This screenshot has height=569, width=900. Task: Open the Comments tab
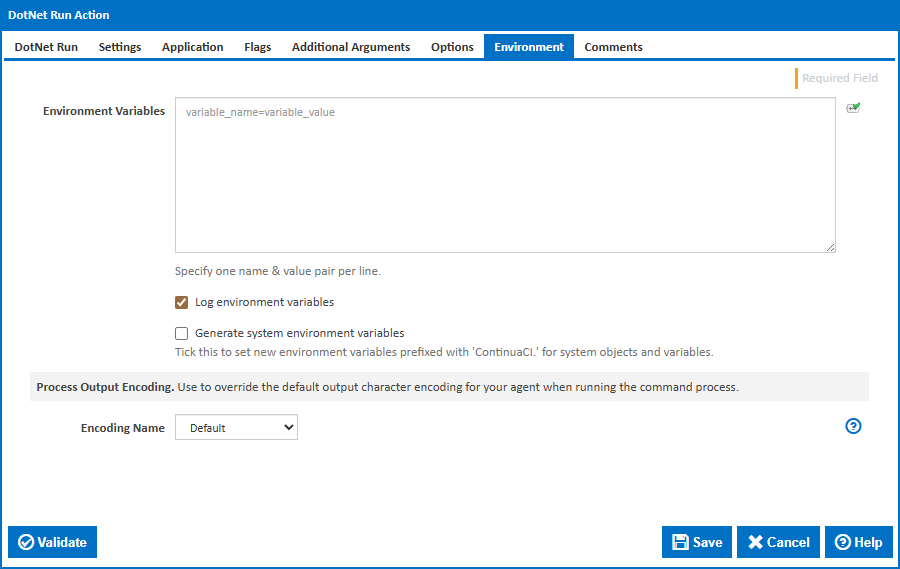613,47
